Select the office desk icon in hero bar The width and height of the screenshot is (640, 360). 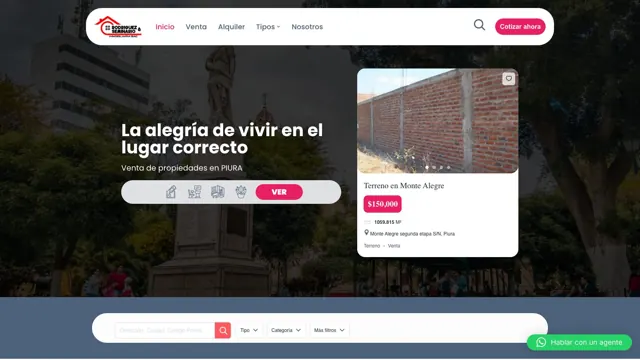[194, 192]
